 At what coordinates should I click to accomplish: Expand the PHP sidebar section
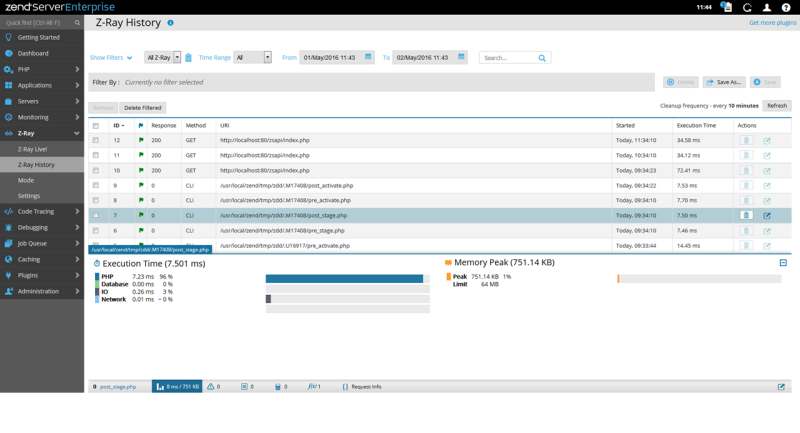(x=77, y=69)
